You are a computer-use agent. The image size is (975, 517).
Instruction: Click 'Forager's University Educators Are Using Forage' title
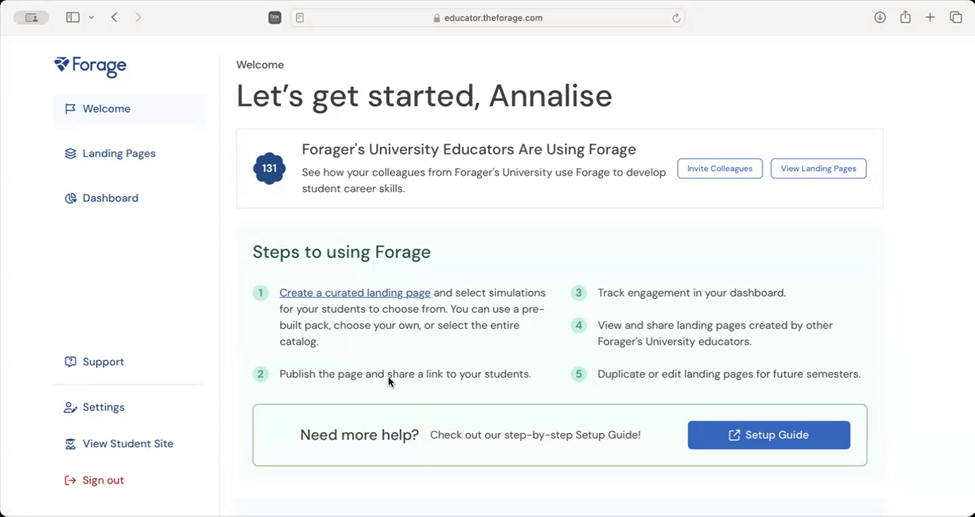click(469, 150)
